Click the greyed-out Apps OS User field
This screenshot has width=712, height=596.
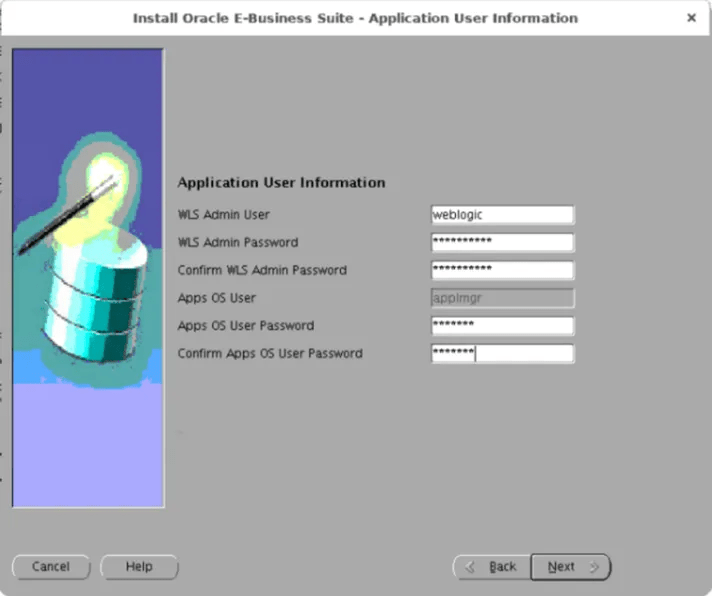pos(502,298)
